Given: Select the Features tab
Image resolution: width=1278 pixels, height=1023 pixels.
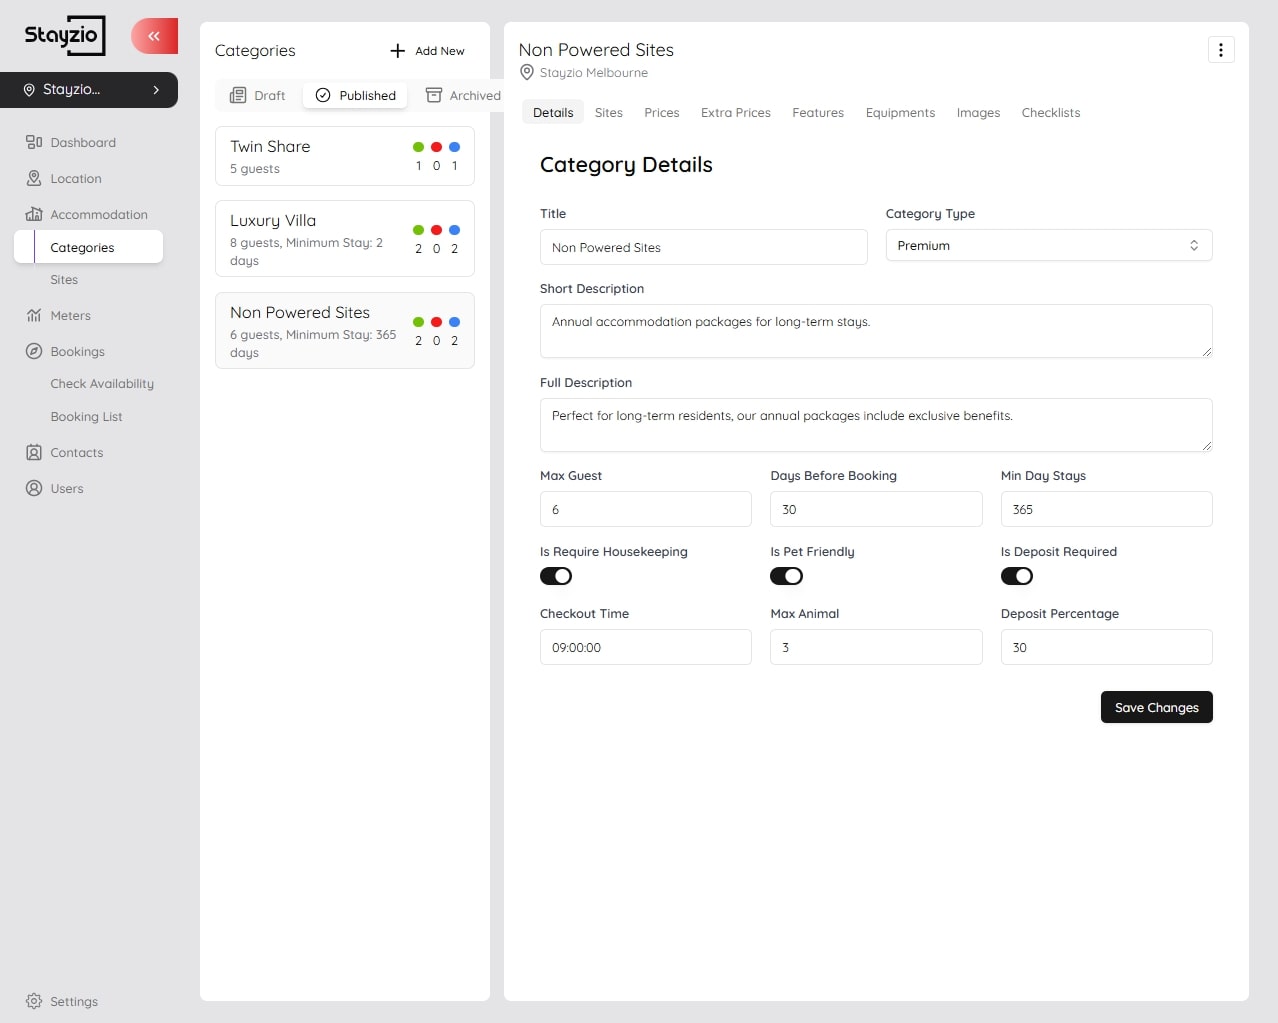Looking at the screenshot, I should (x=818, y=112).
